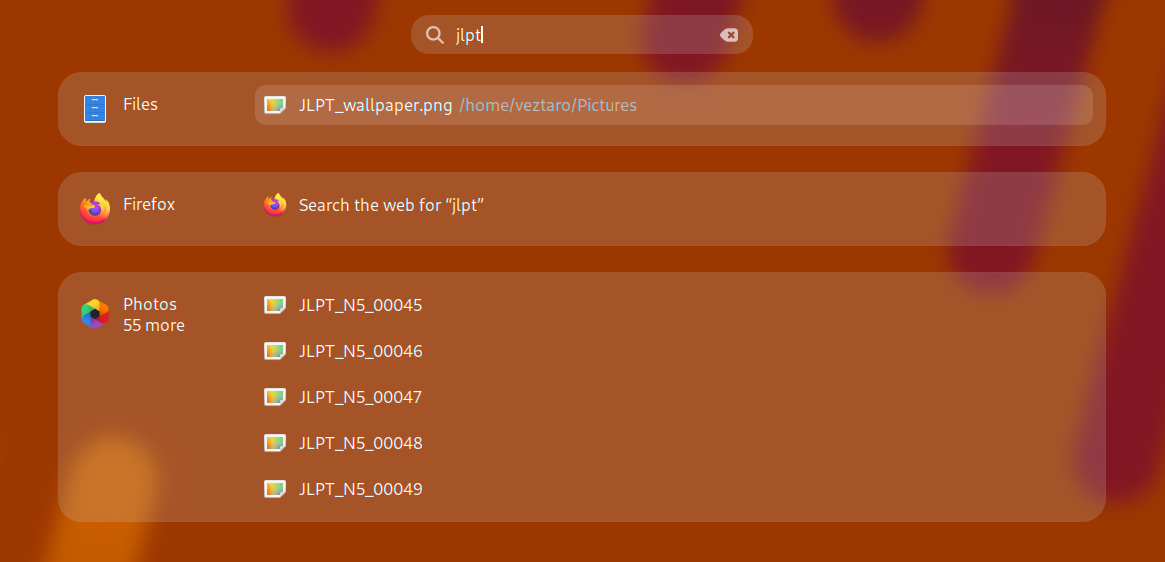Search the web for "jlpt"

(391, 205)
